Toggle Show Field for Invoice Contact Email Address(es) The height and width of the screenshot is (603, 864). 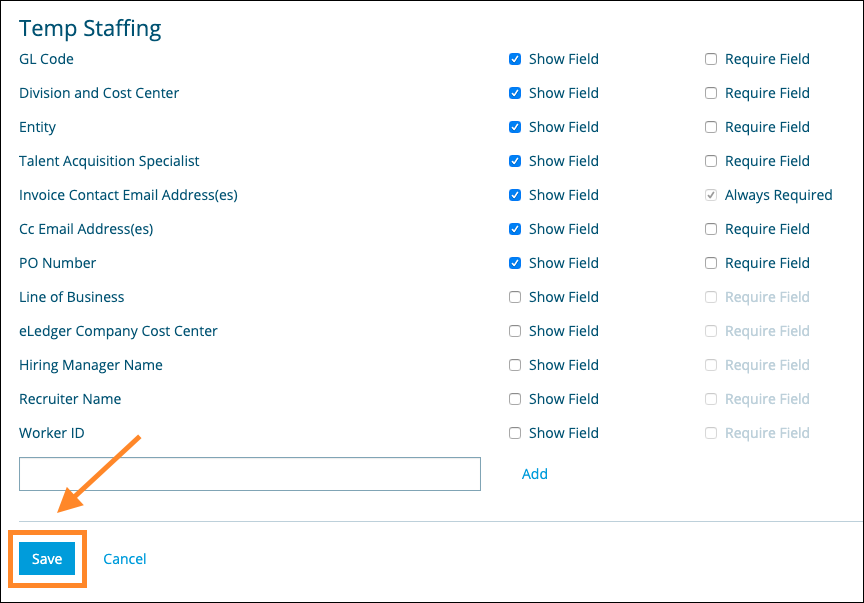(515, 195)
